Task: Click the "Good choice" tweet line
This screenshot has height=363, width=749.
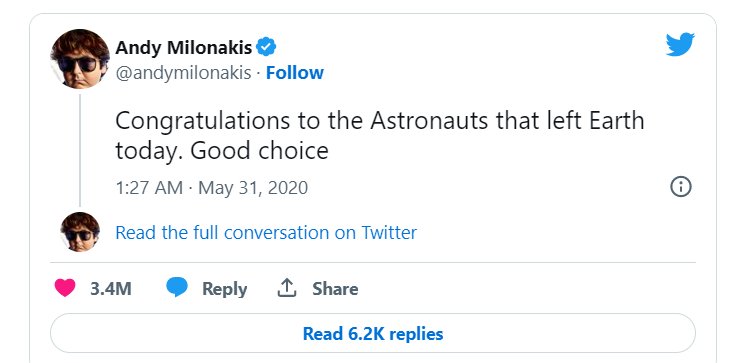Action: point(222,151)
